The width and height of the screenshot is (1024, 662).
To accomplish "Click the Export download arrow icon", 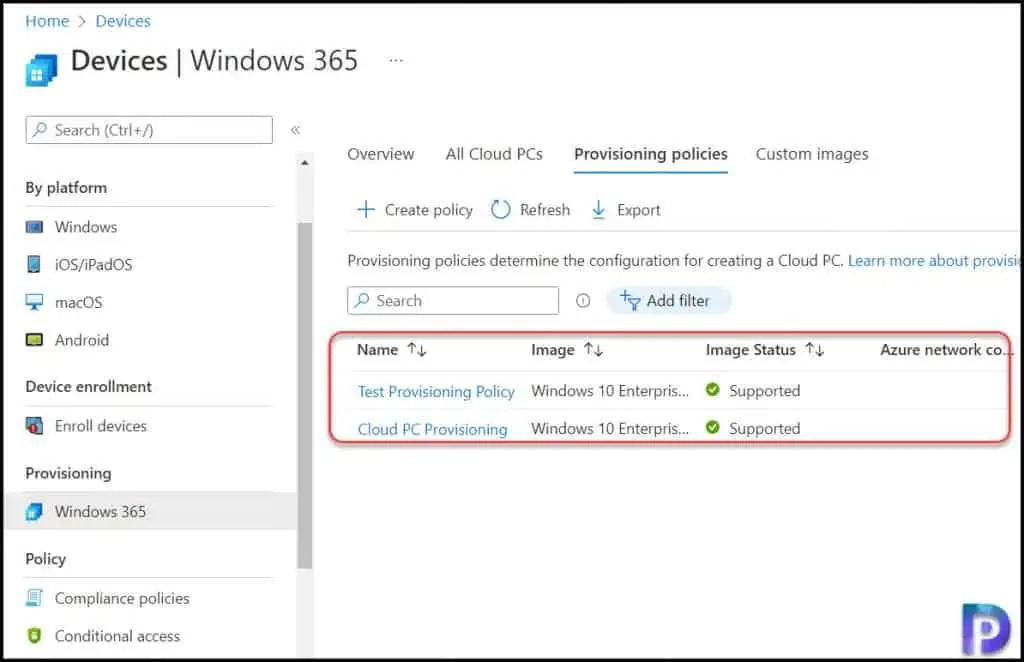I will click(598, 210).
